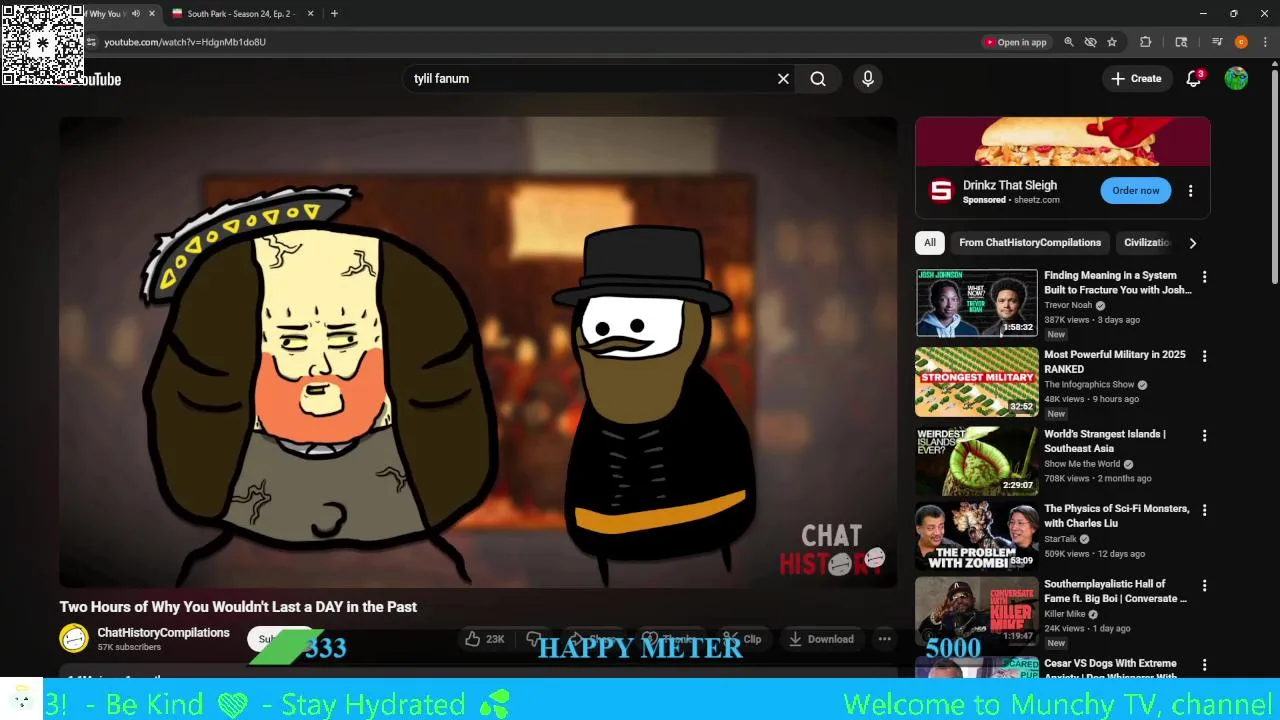Viewport: 1280px width, 720px height.
Task: Visit Trevor Noah channel name
Action: [x=1068, y=305]
